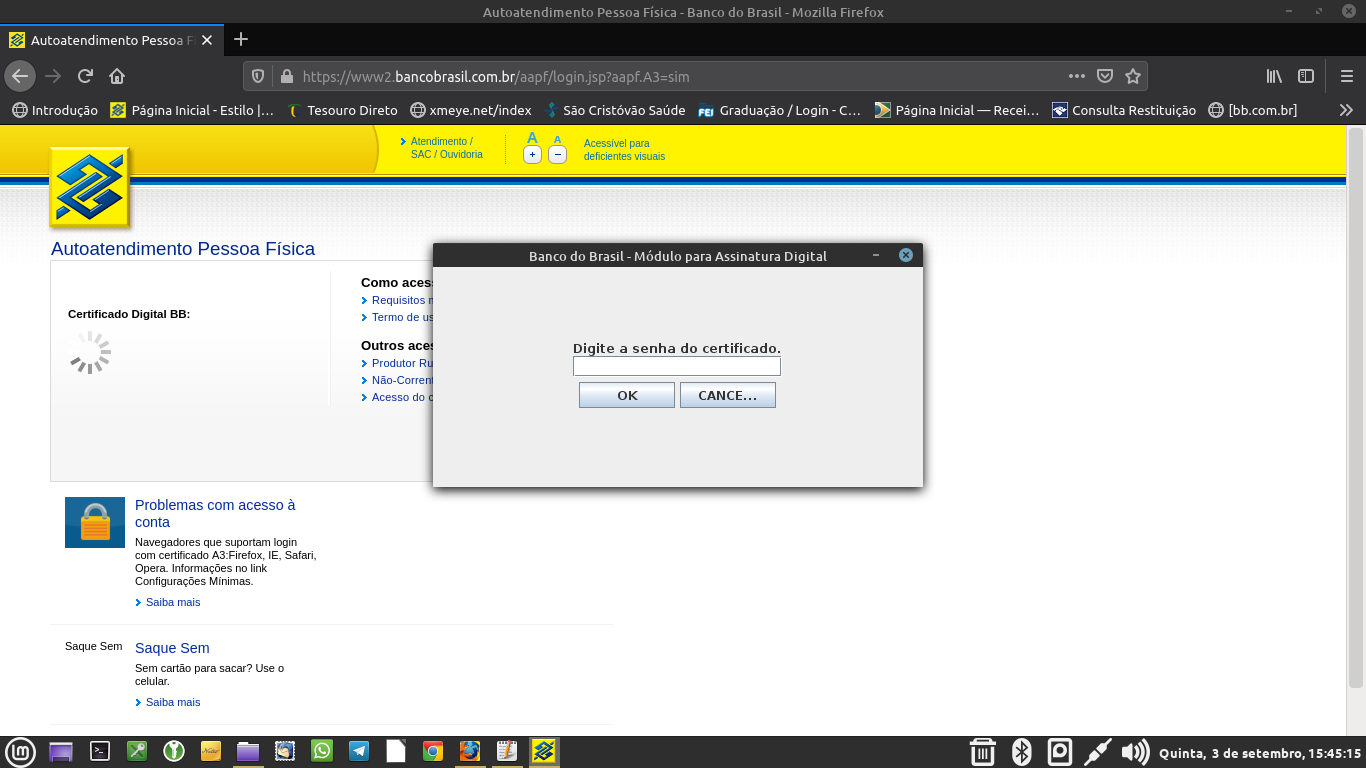Screen dimensions: 1366x768
Task: Open Problemas com acesso à conta link
Action: point(215,513)
